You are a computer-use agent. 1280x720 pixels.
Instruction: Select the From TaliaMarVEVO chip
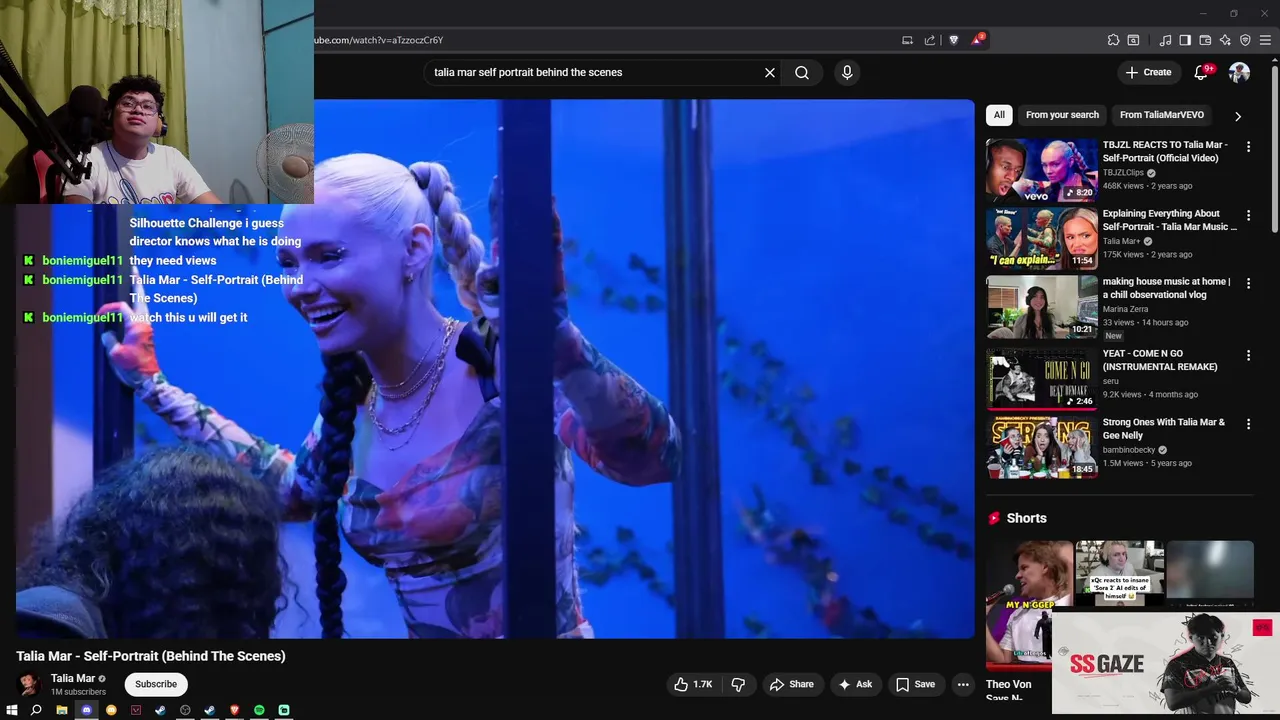pyautogui.click(x=1162, y=115)
